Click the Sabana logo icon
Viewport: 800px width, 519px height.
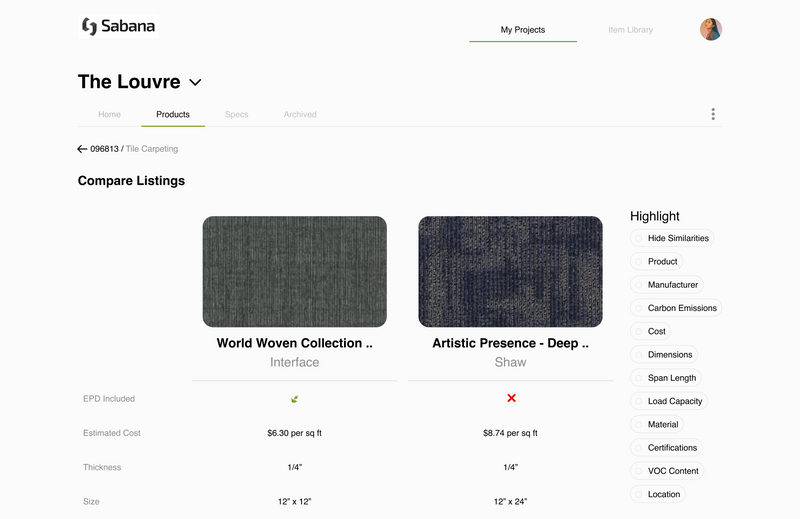coord(89,26)
